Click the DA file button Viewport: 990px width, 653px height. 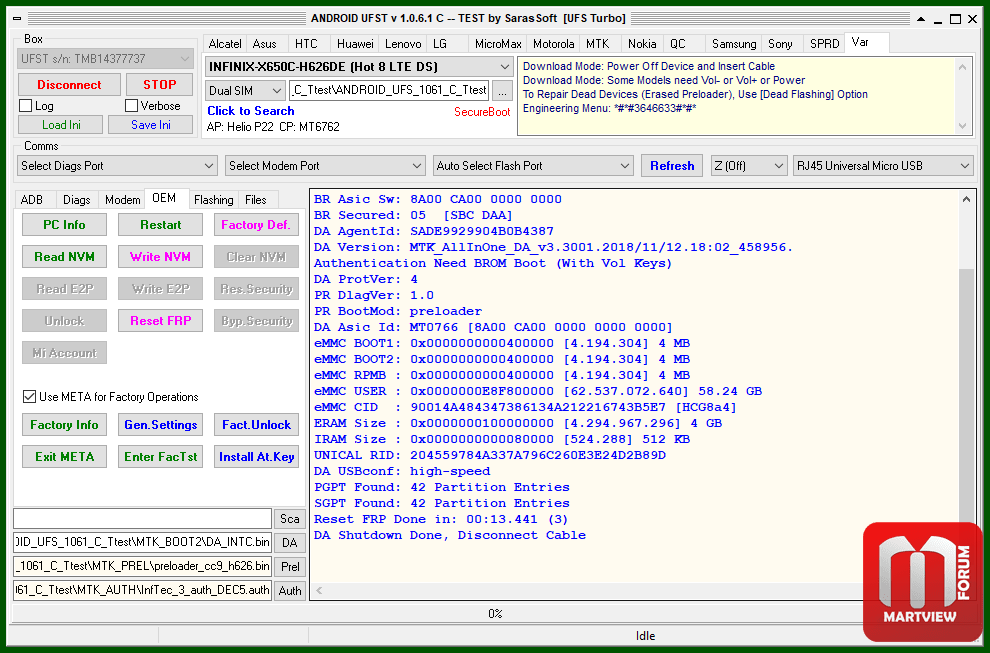290,542
